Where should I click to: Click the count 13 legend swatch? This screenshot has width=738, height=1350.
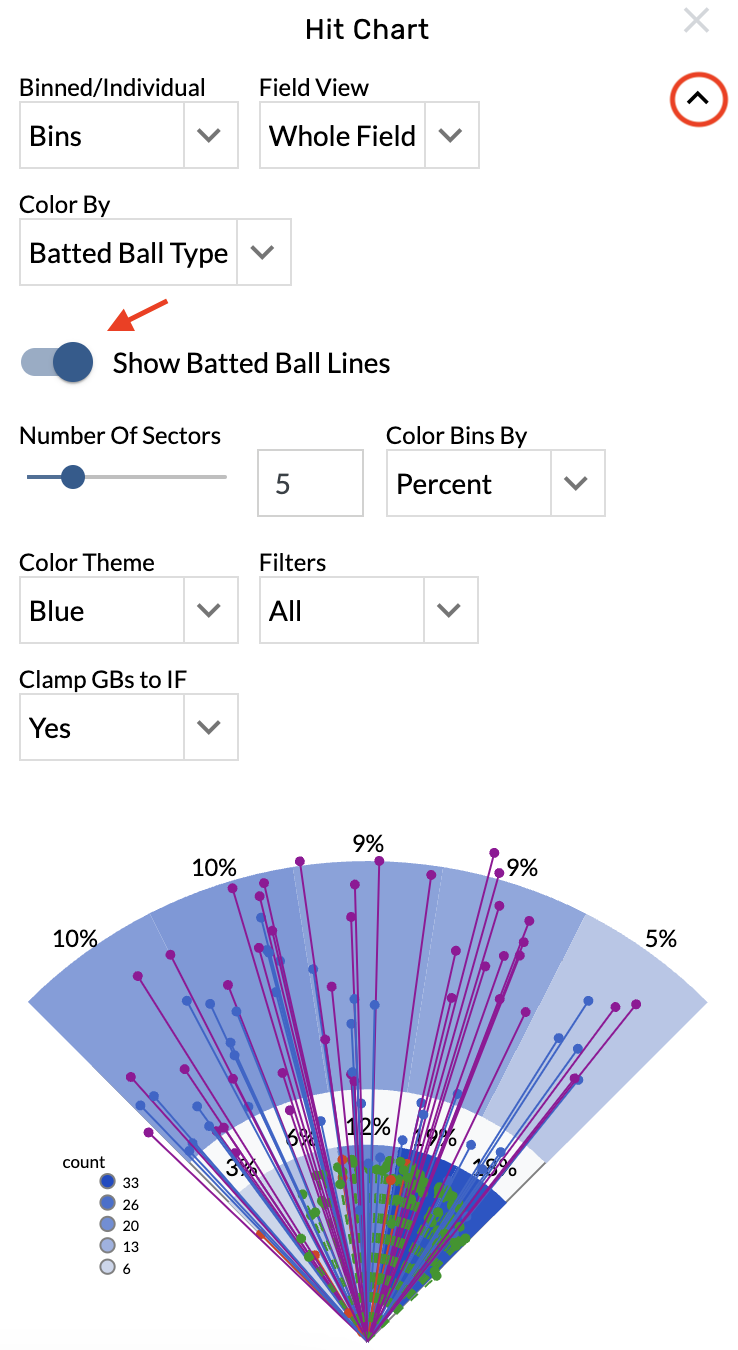pos(107,1246)
